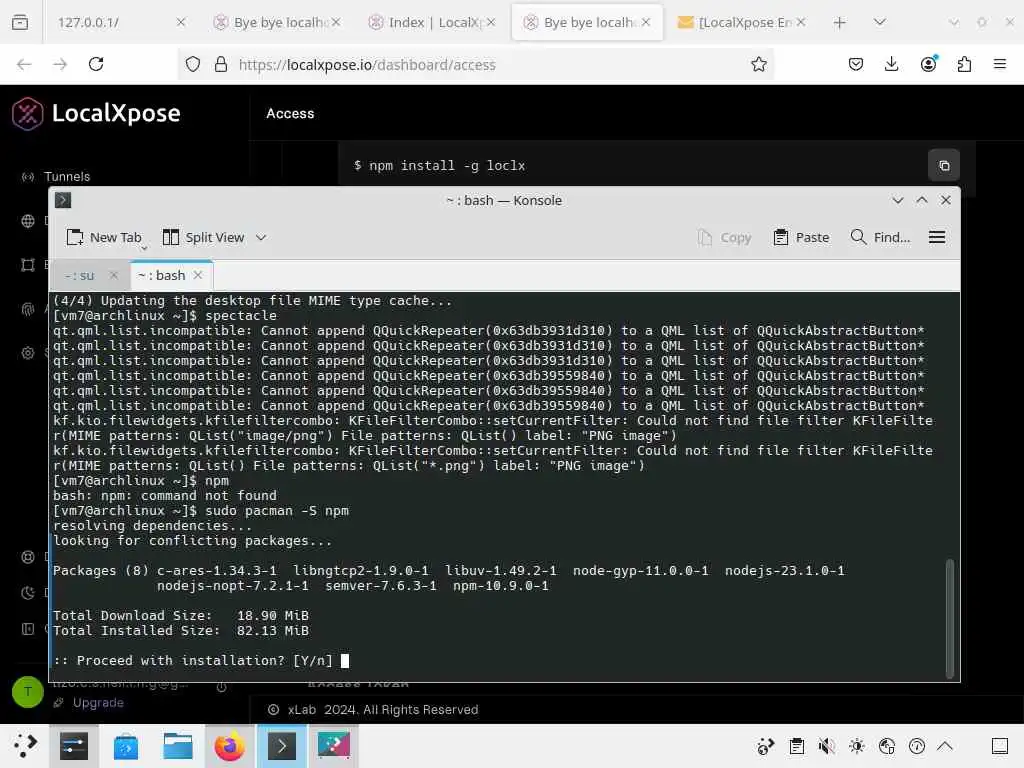The image size is (1024, 768).
Task: Open the list all tabs dropdown
Action: click(880, 22)
